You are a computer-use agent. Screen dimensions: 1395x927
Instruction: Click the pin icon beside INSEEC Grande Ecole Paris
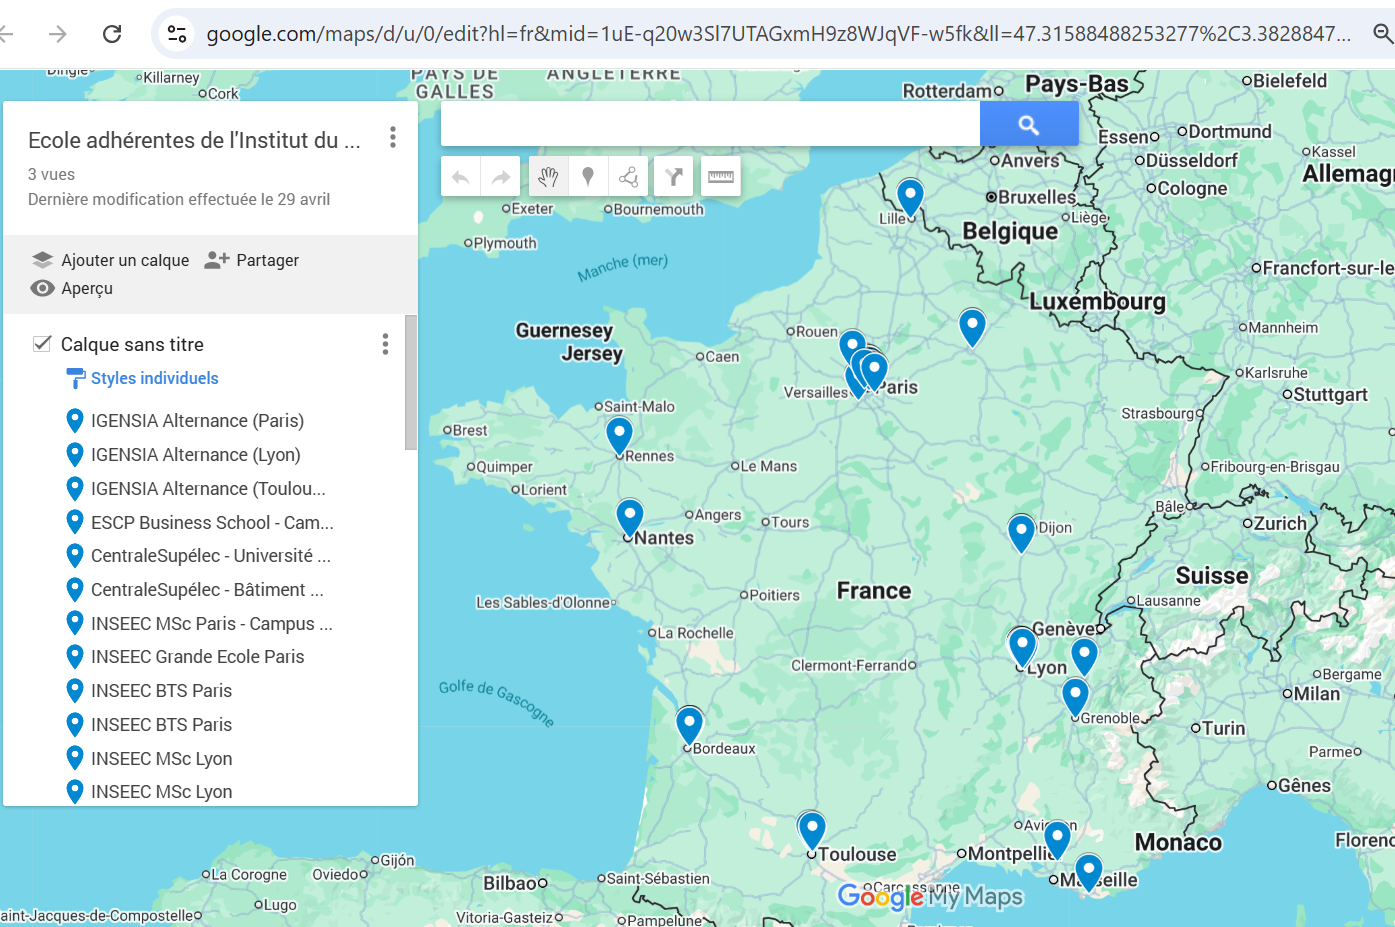pyautogui.click(x=74, y=657)
